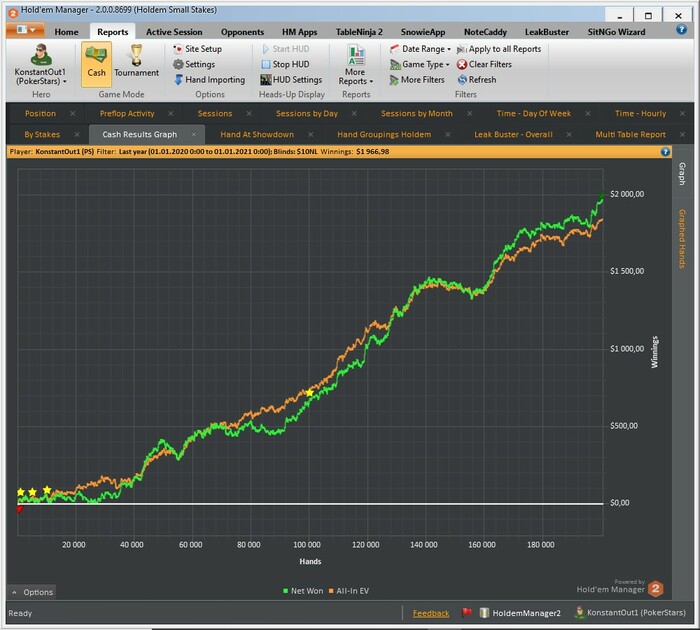Open the Opponents ribbon tab
The image size is (700, 630).
(242, 32)
